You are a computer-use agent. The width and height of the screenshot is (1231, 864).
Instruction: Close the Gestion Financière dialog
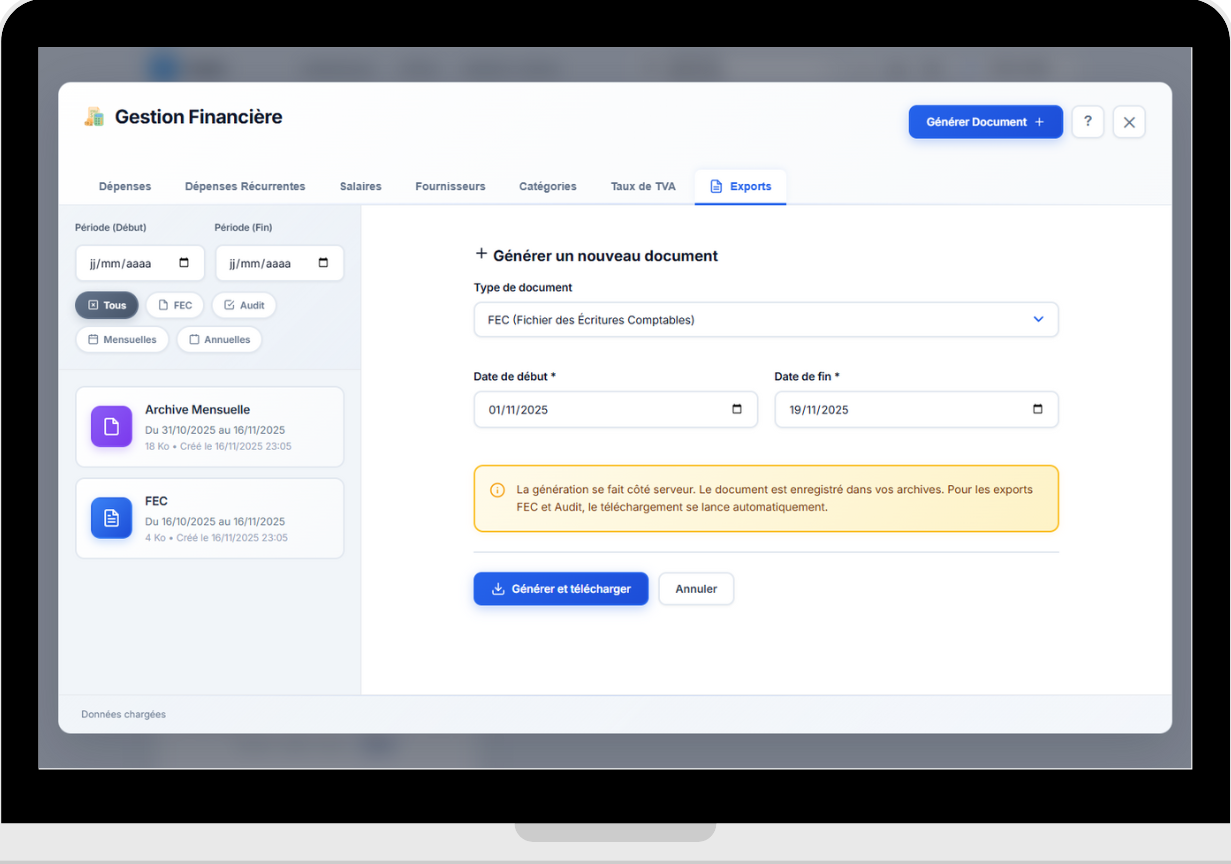click(1129, 122)
